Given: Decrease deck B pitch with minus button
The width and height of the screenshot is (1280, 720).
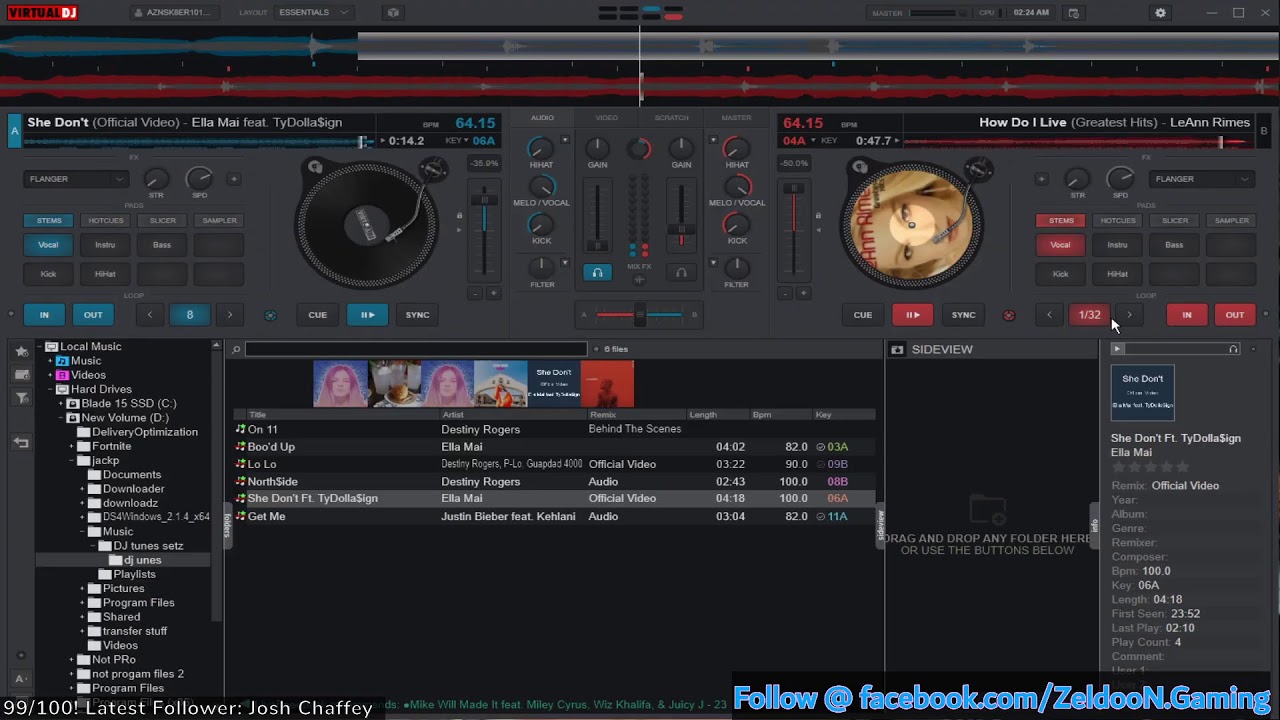Looking at the screenshot, I should pos(785,293).
